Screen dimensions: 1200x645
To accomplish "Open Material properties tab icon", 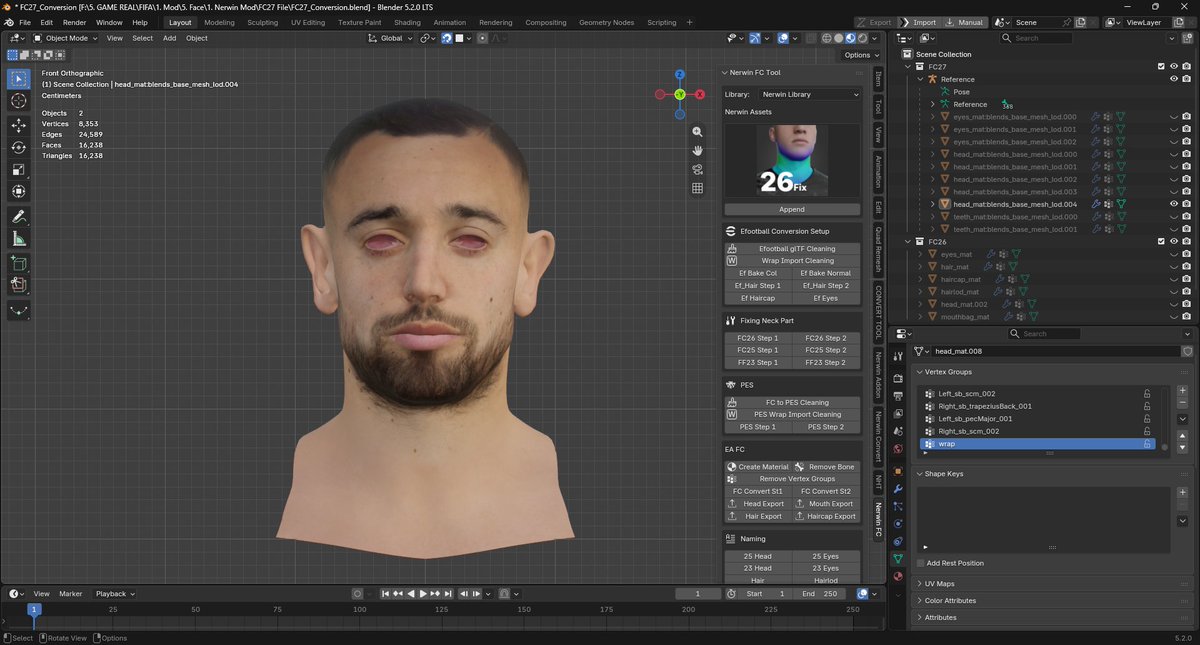I will coord(898,576).
